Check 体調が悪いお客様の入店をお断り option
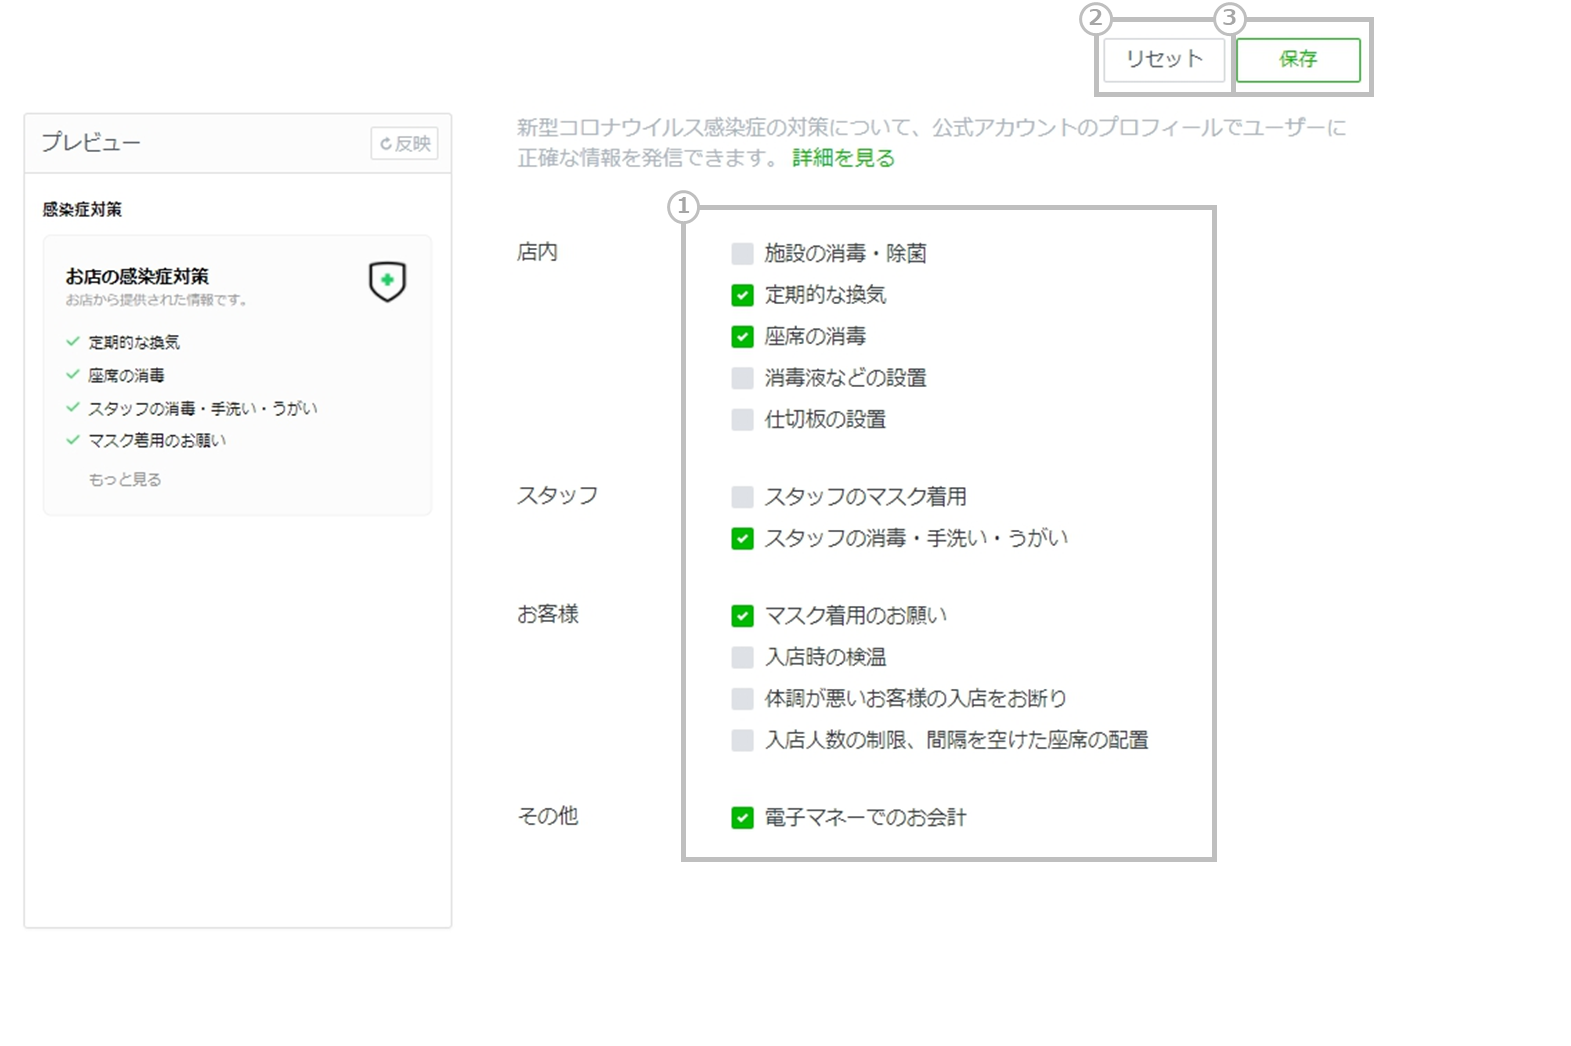 click(x=742, y=699)
